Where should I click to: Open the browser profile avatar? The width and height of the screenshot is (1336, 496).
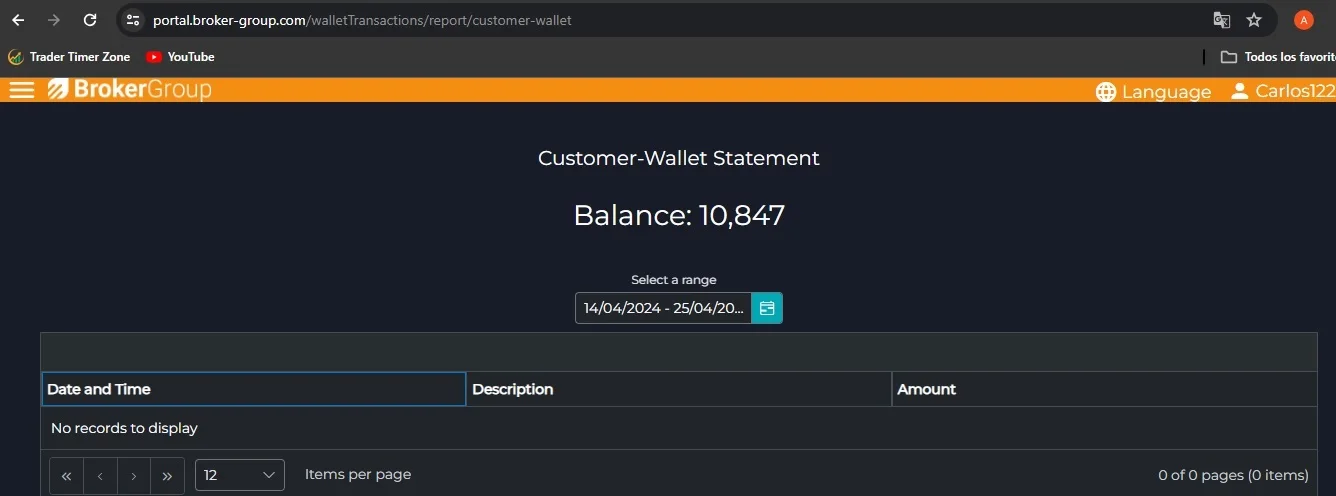(x=1303, y=20)
